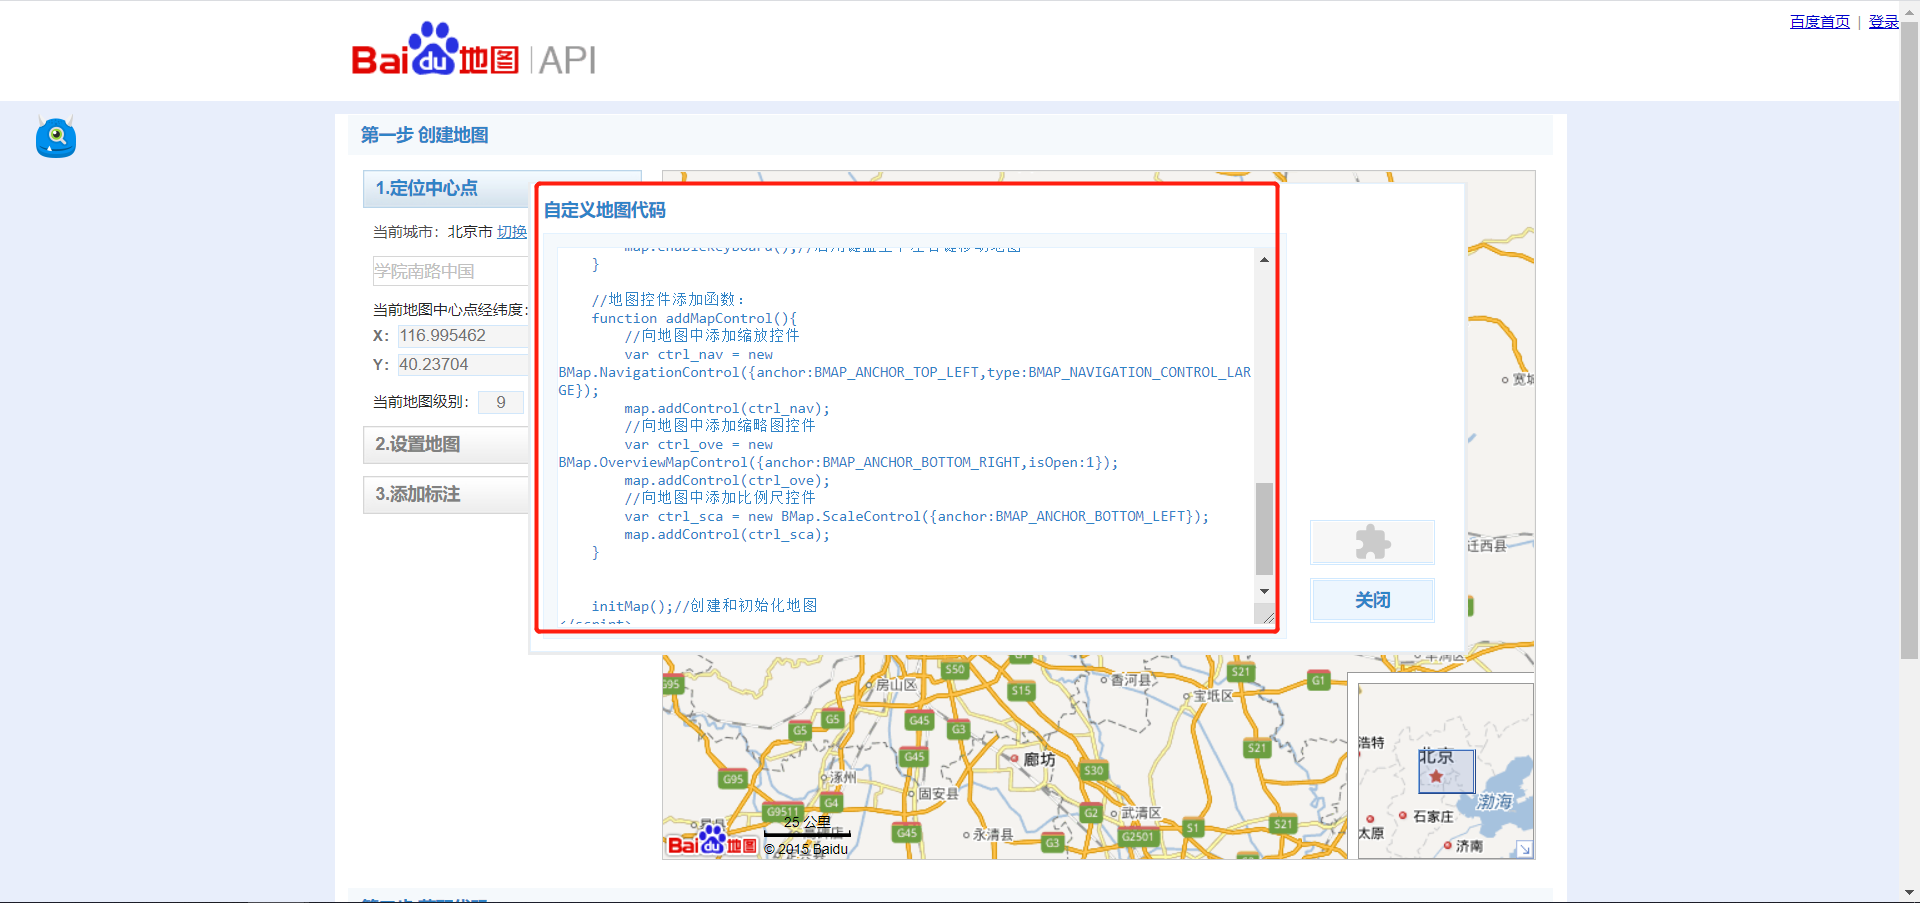The image size is (1920, 903).
Task: Click the 登录 link
Action: pos(1882,21)
